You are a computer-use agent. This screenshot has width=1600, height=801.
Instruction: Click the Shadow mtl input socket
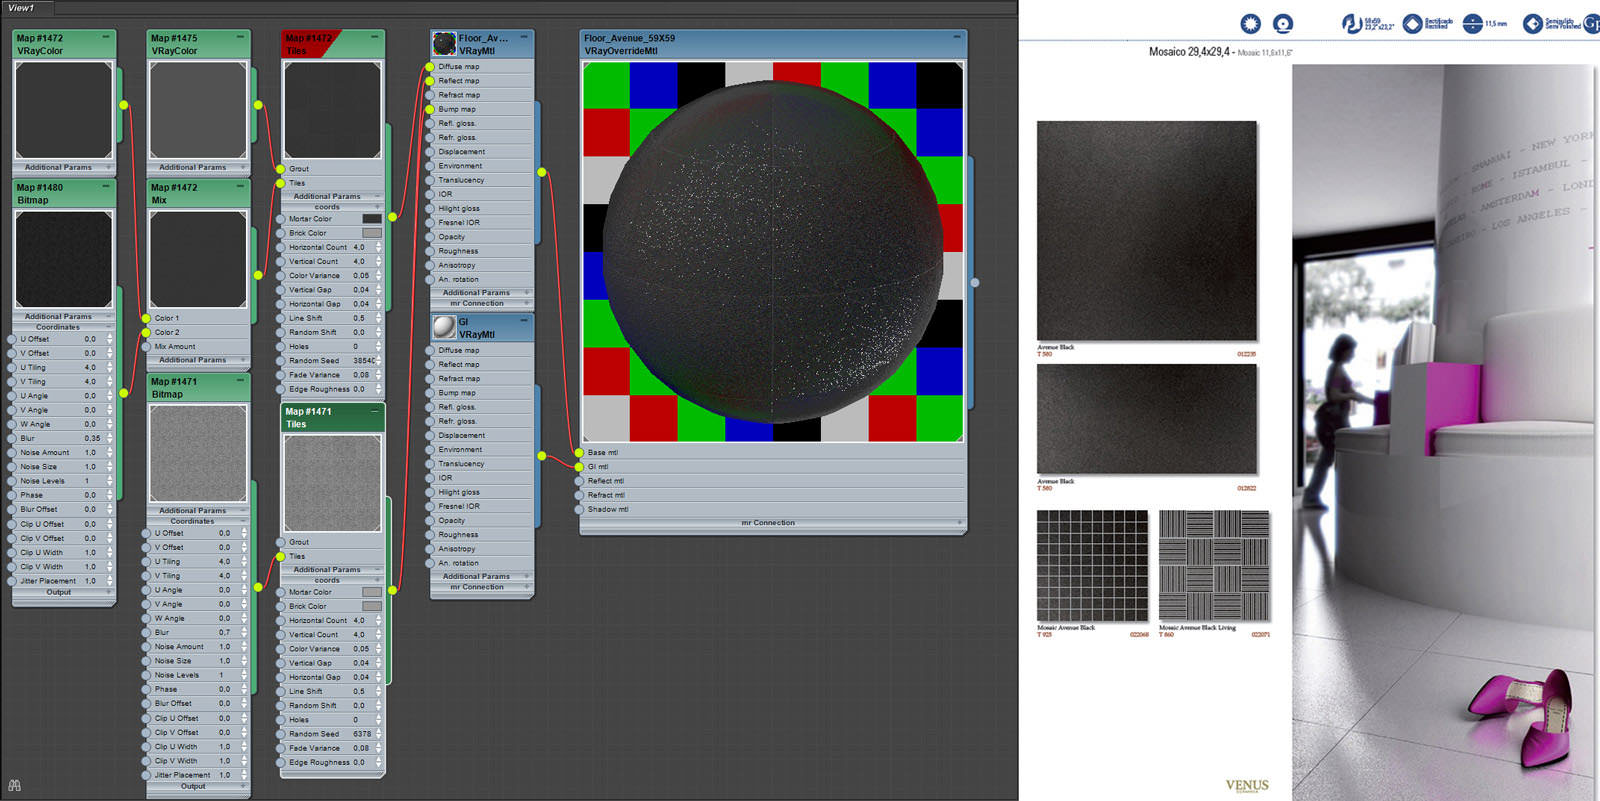(579, 509)
